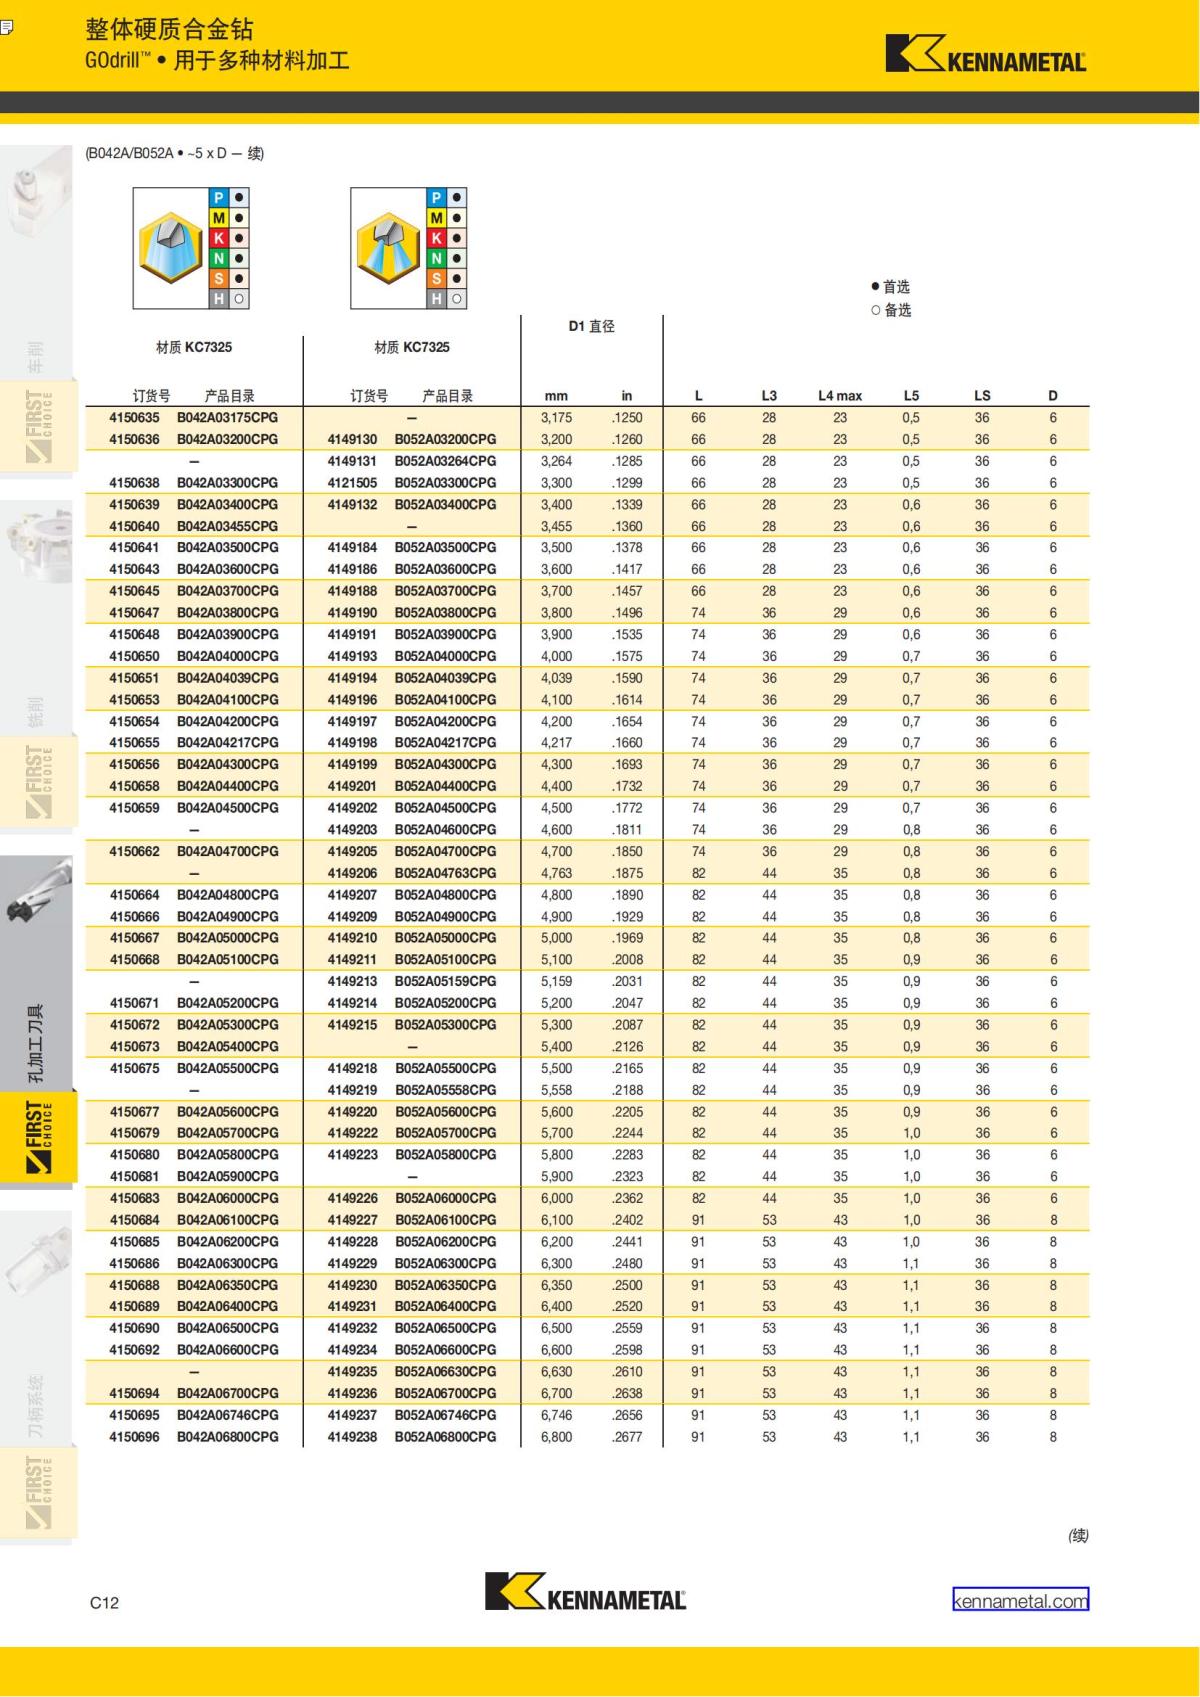Select catalog number B052A03300CPG

click(x=446, y=483)
